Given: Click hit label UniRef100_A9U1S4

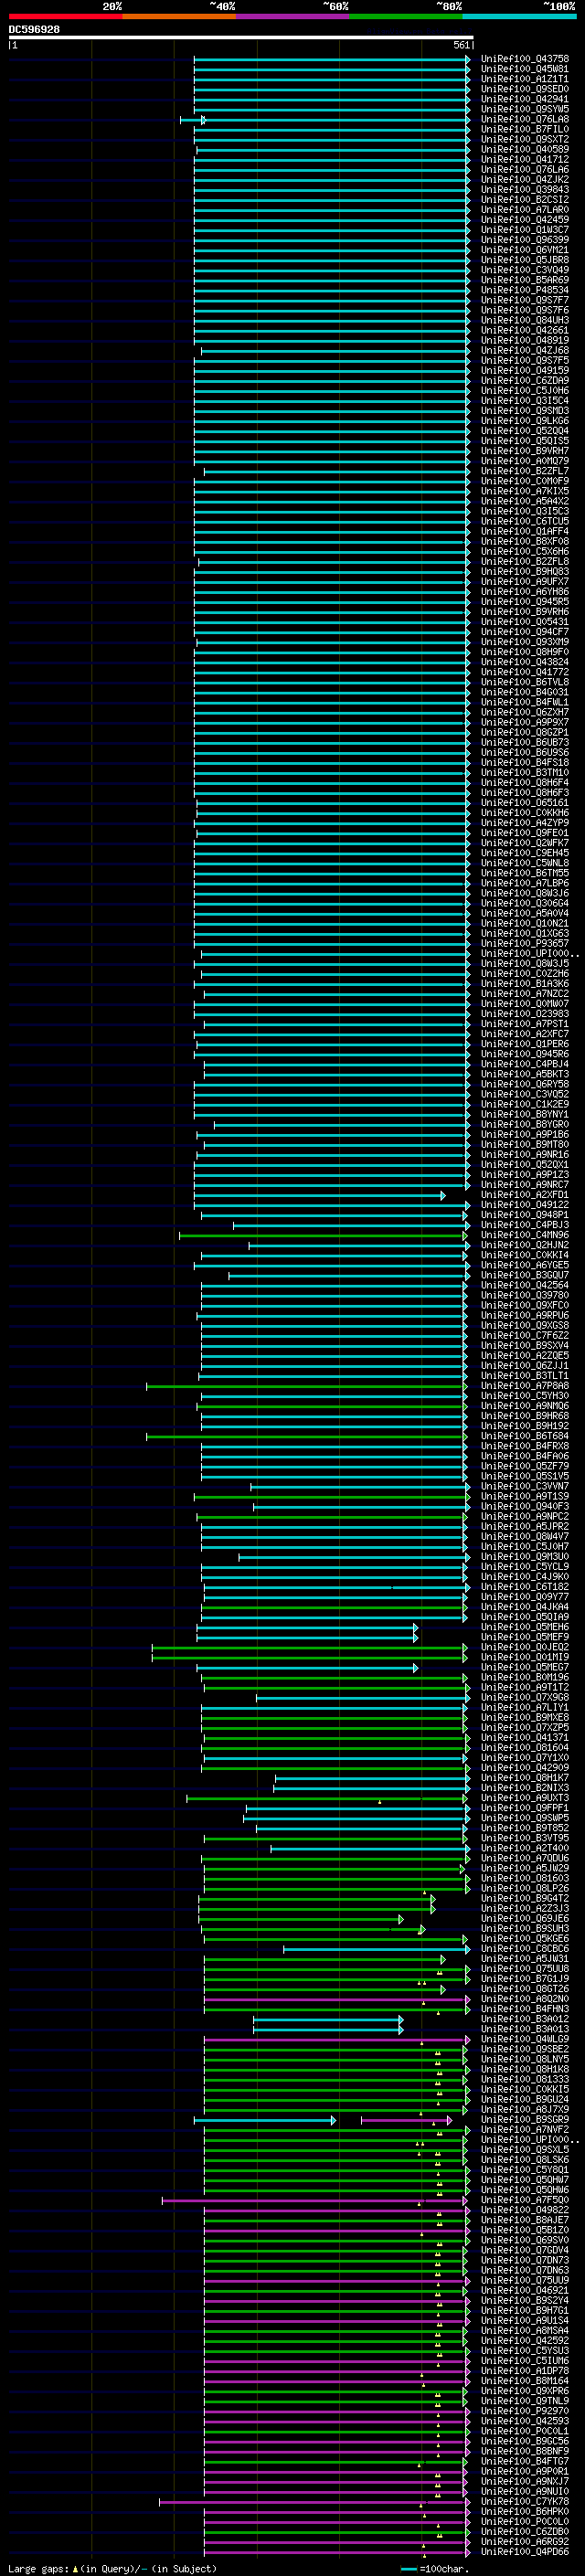Looking at the screenshot, I should (x=525, y=2320).
